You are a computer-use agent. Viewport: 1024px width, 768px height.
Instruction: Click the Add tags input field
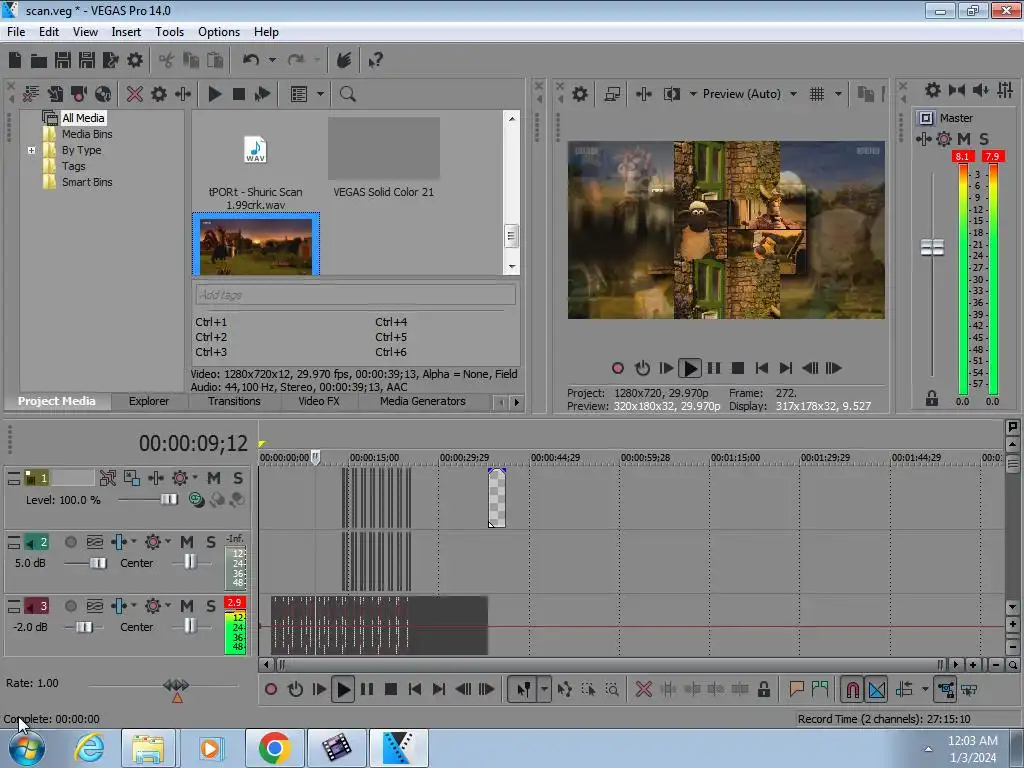(355, 295)
